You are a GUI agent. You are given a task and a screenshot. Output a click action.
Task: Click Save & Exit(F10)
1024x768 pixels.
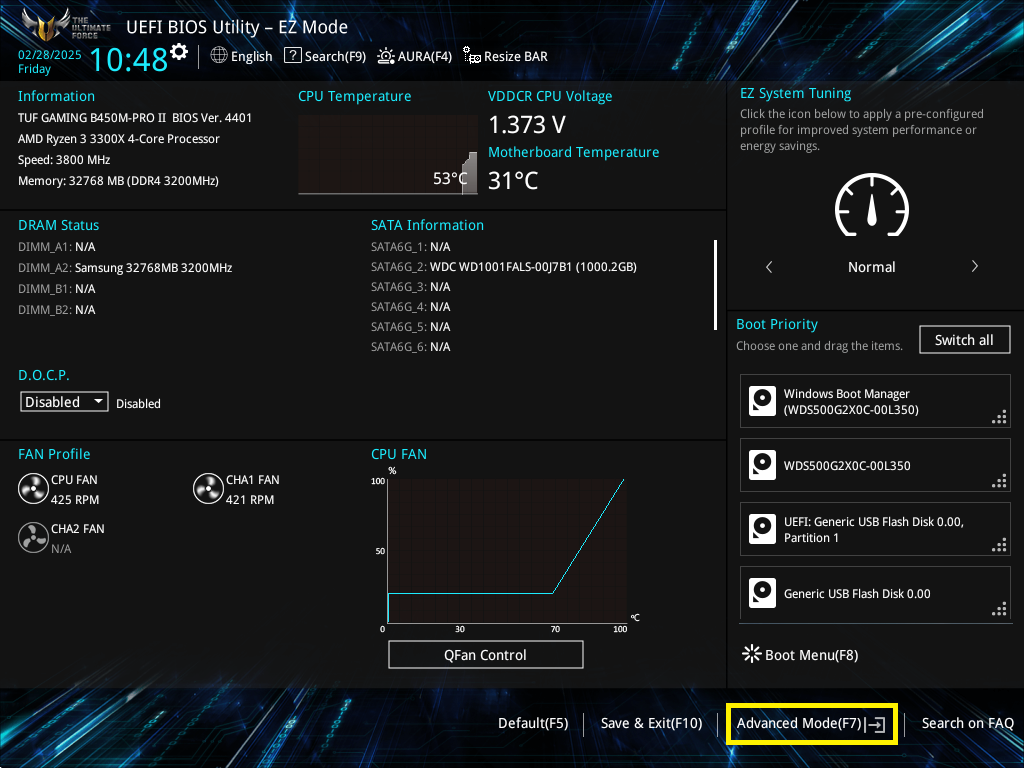651,723
